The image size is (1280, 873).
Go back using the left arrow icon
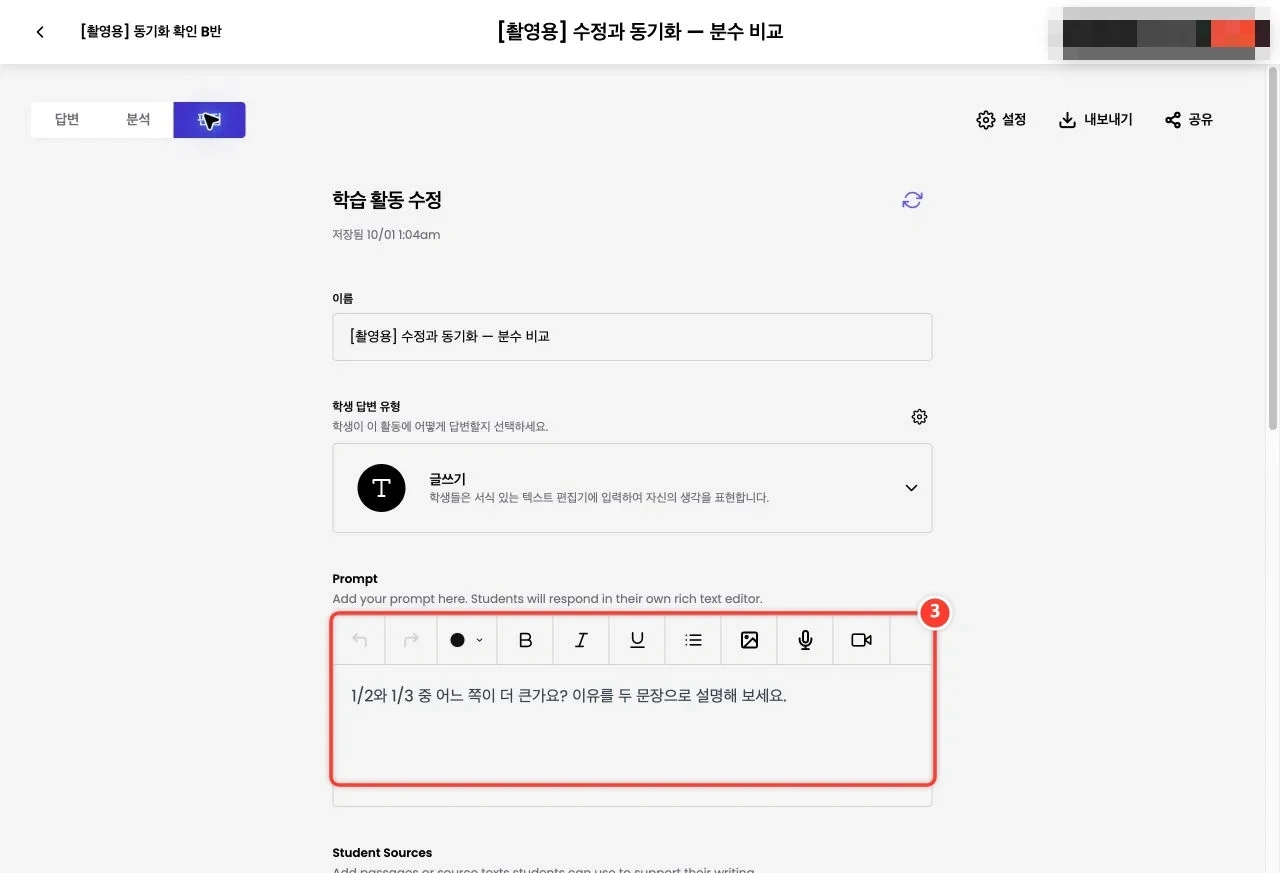coord(40,32)
